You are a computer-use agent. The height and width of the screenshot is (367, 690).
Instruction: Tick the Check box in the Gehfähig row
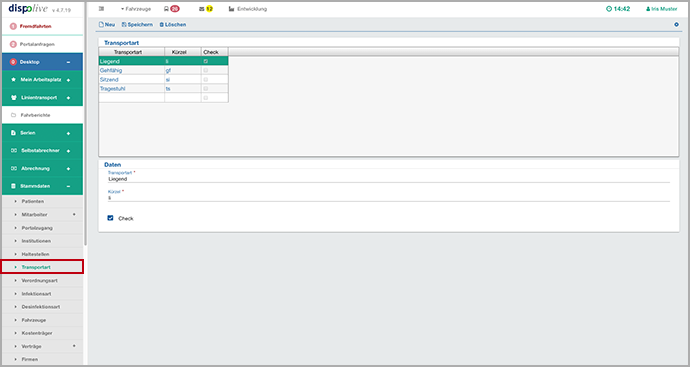[206, 70]
